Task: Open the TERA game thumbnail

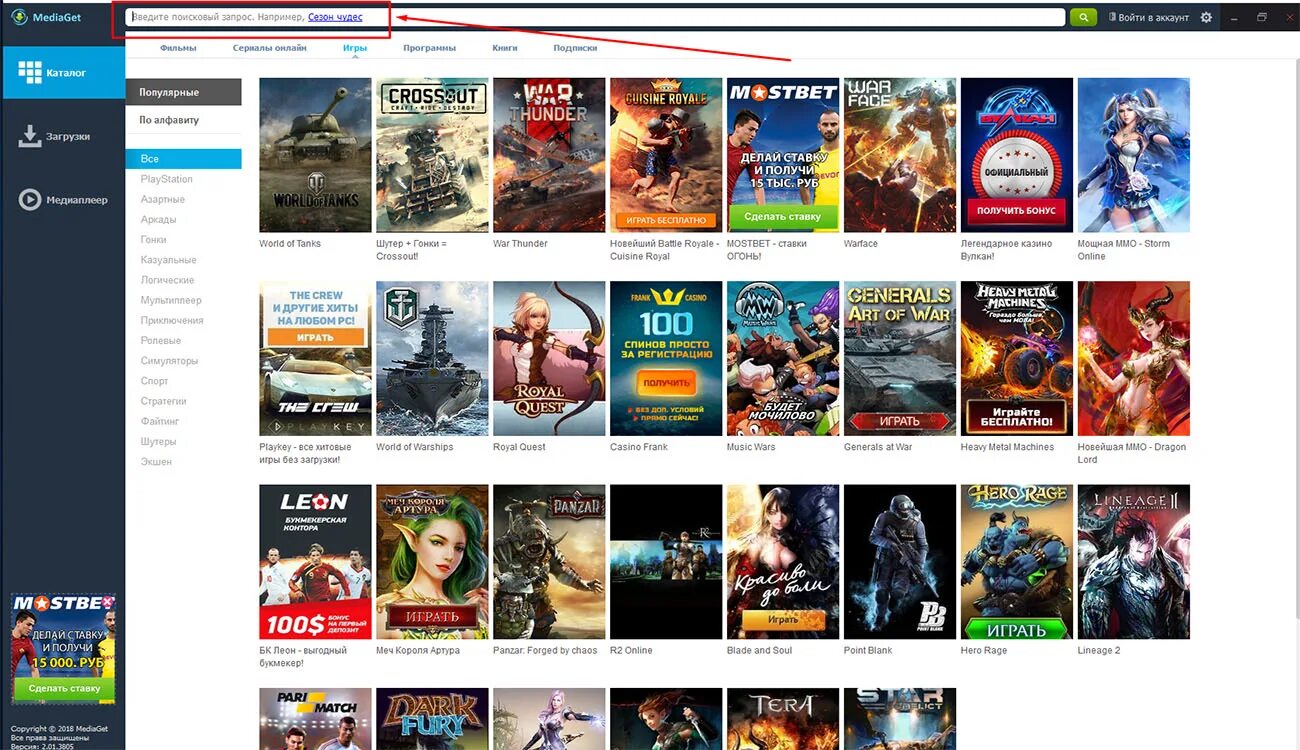Action: click(783, 719)
